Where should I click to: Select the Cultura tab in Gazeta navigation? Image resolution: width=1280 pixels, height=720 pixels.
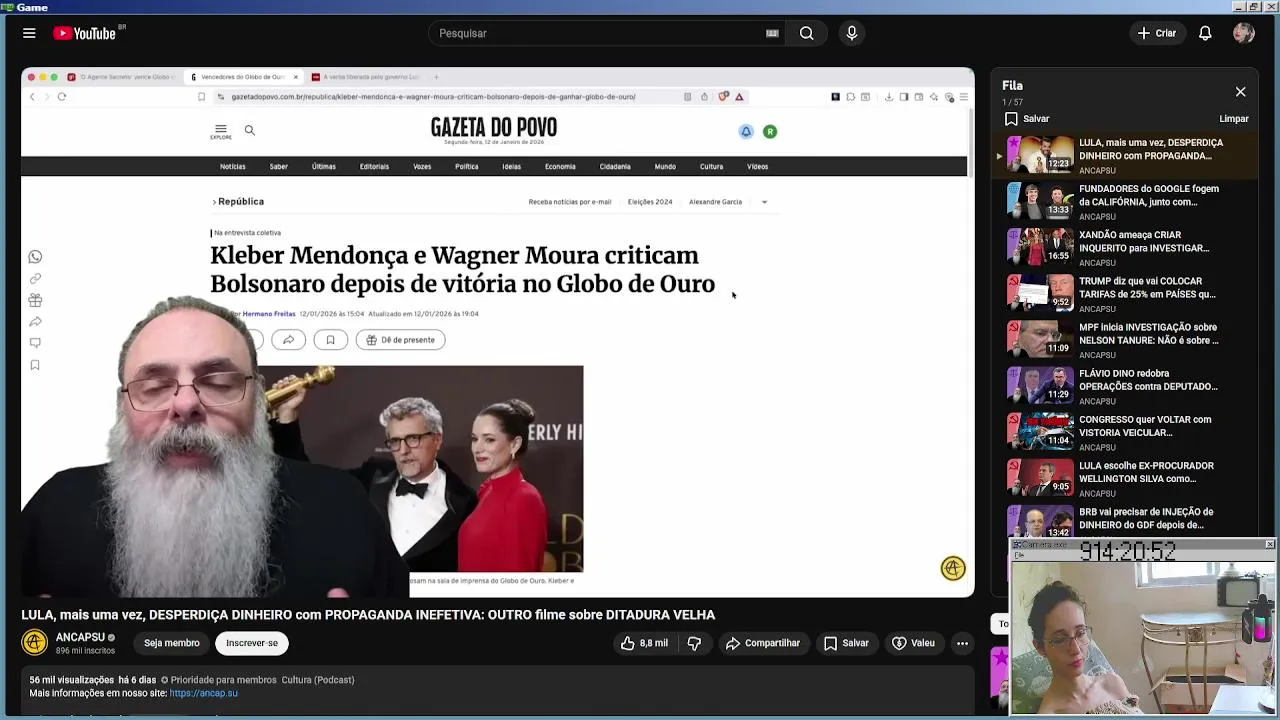(711, 167)
